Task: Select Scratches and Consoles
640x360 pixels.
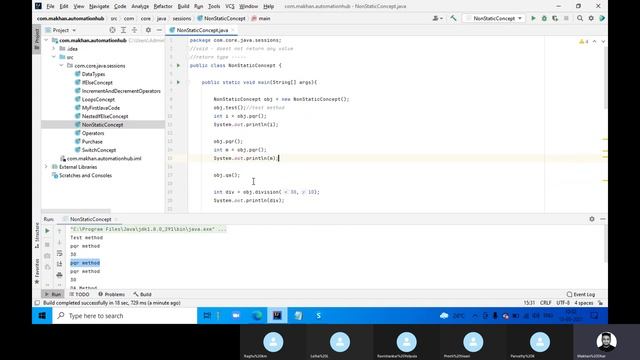Action: click(x=85, y=176)
